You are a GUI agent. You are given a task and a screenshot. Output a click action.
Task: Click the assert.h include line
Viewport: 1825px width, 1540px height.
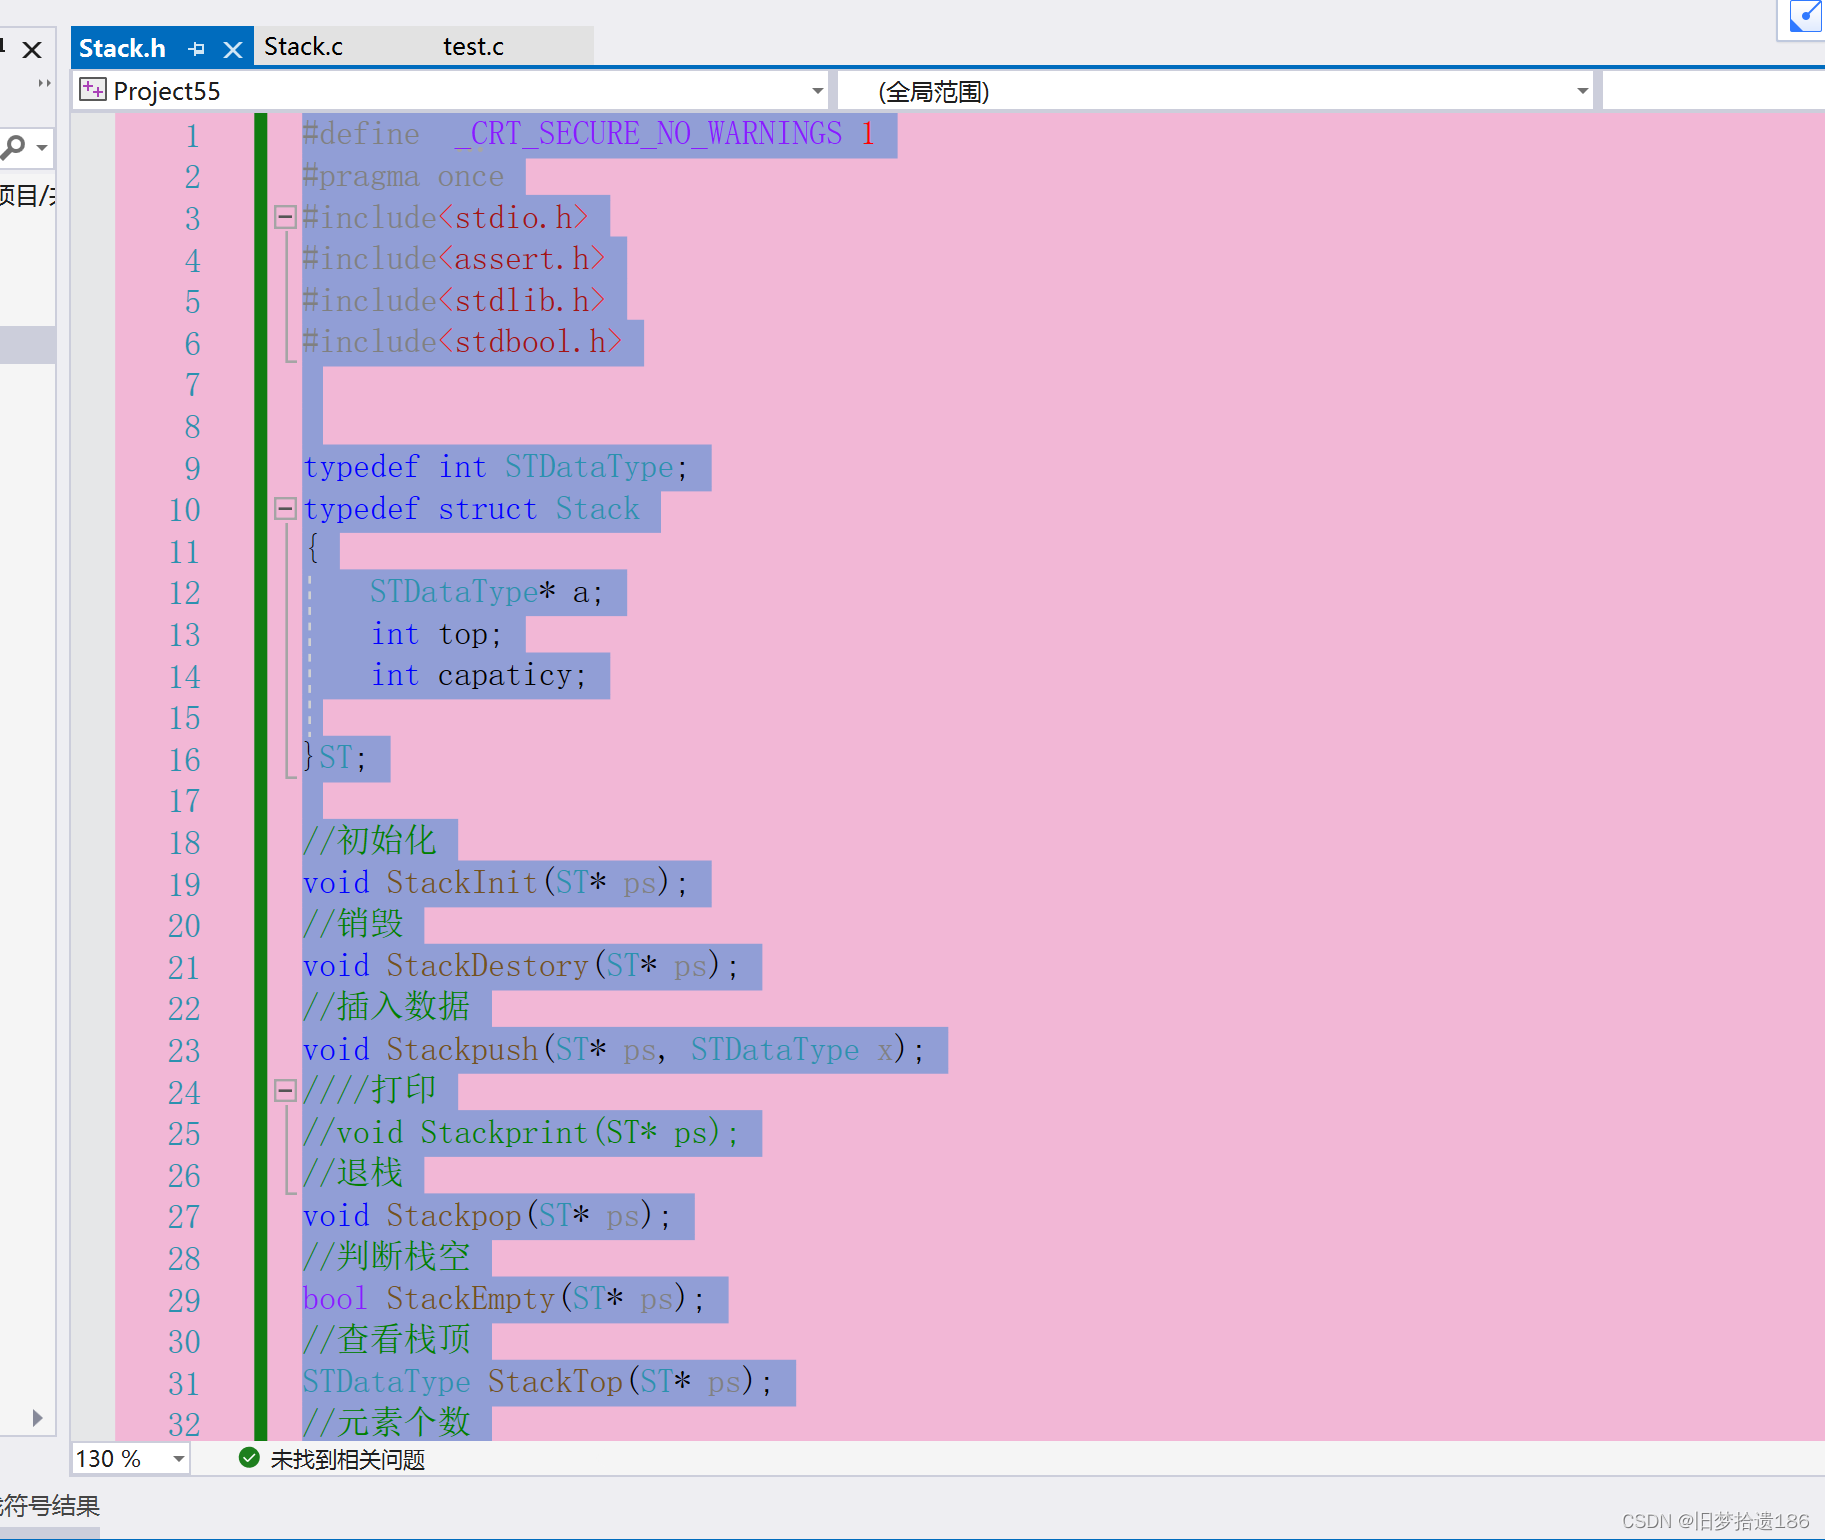pos(454,259)
